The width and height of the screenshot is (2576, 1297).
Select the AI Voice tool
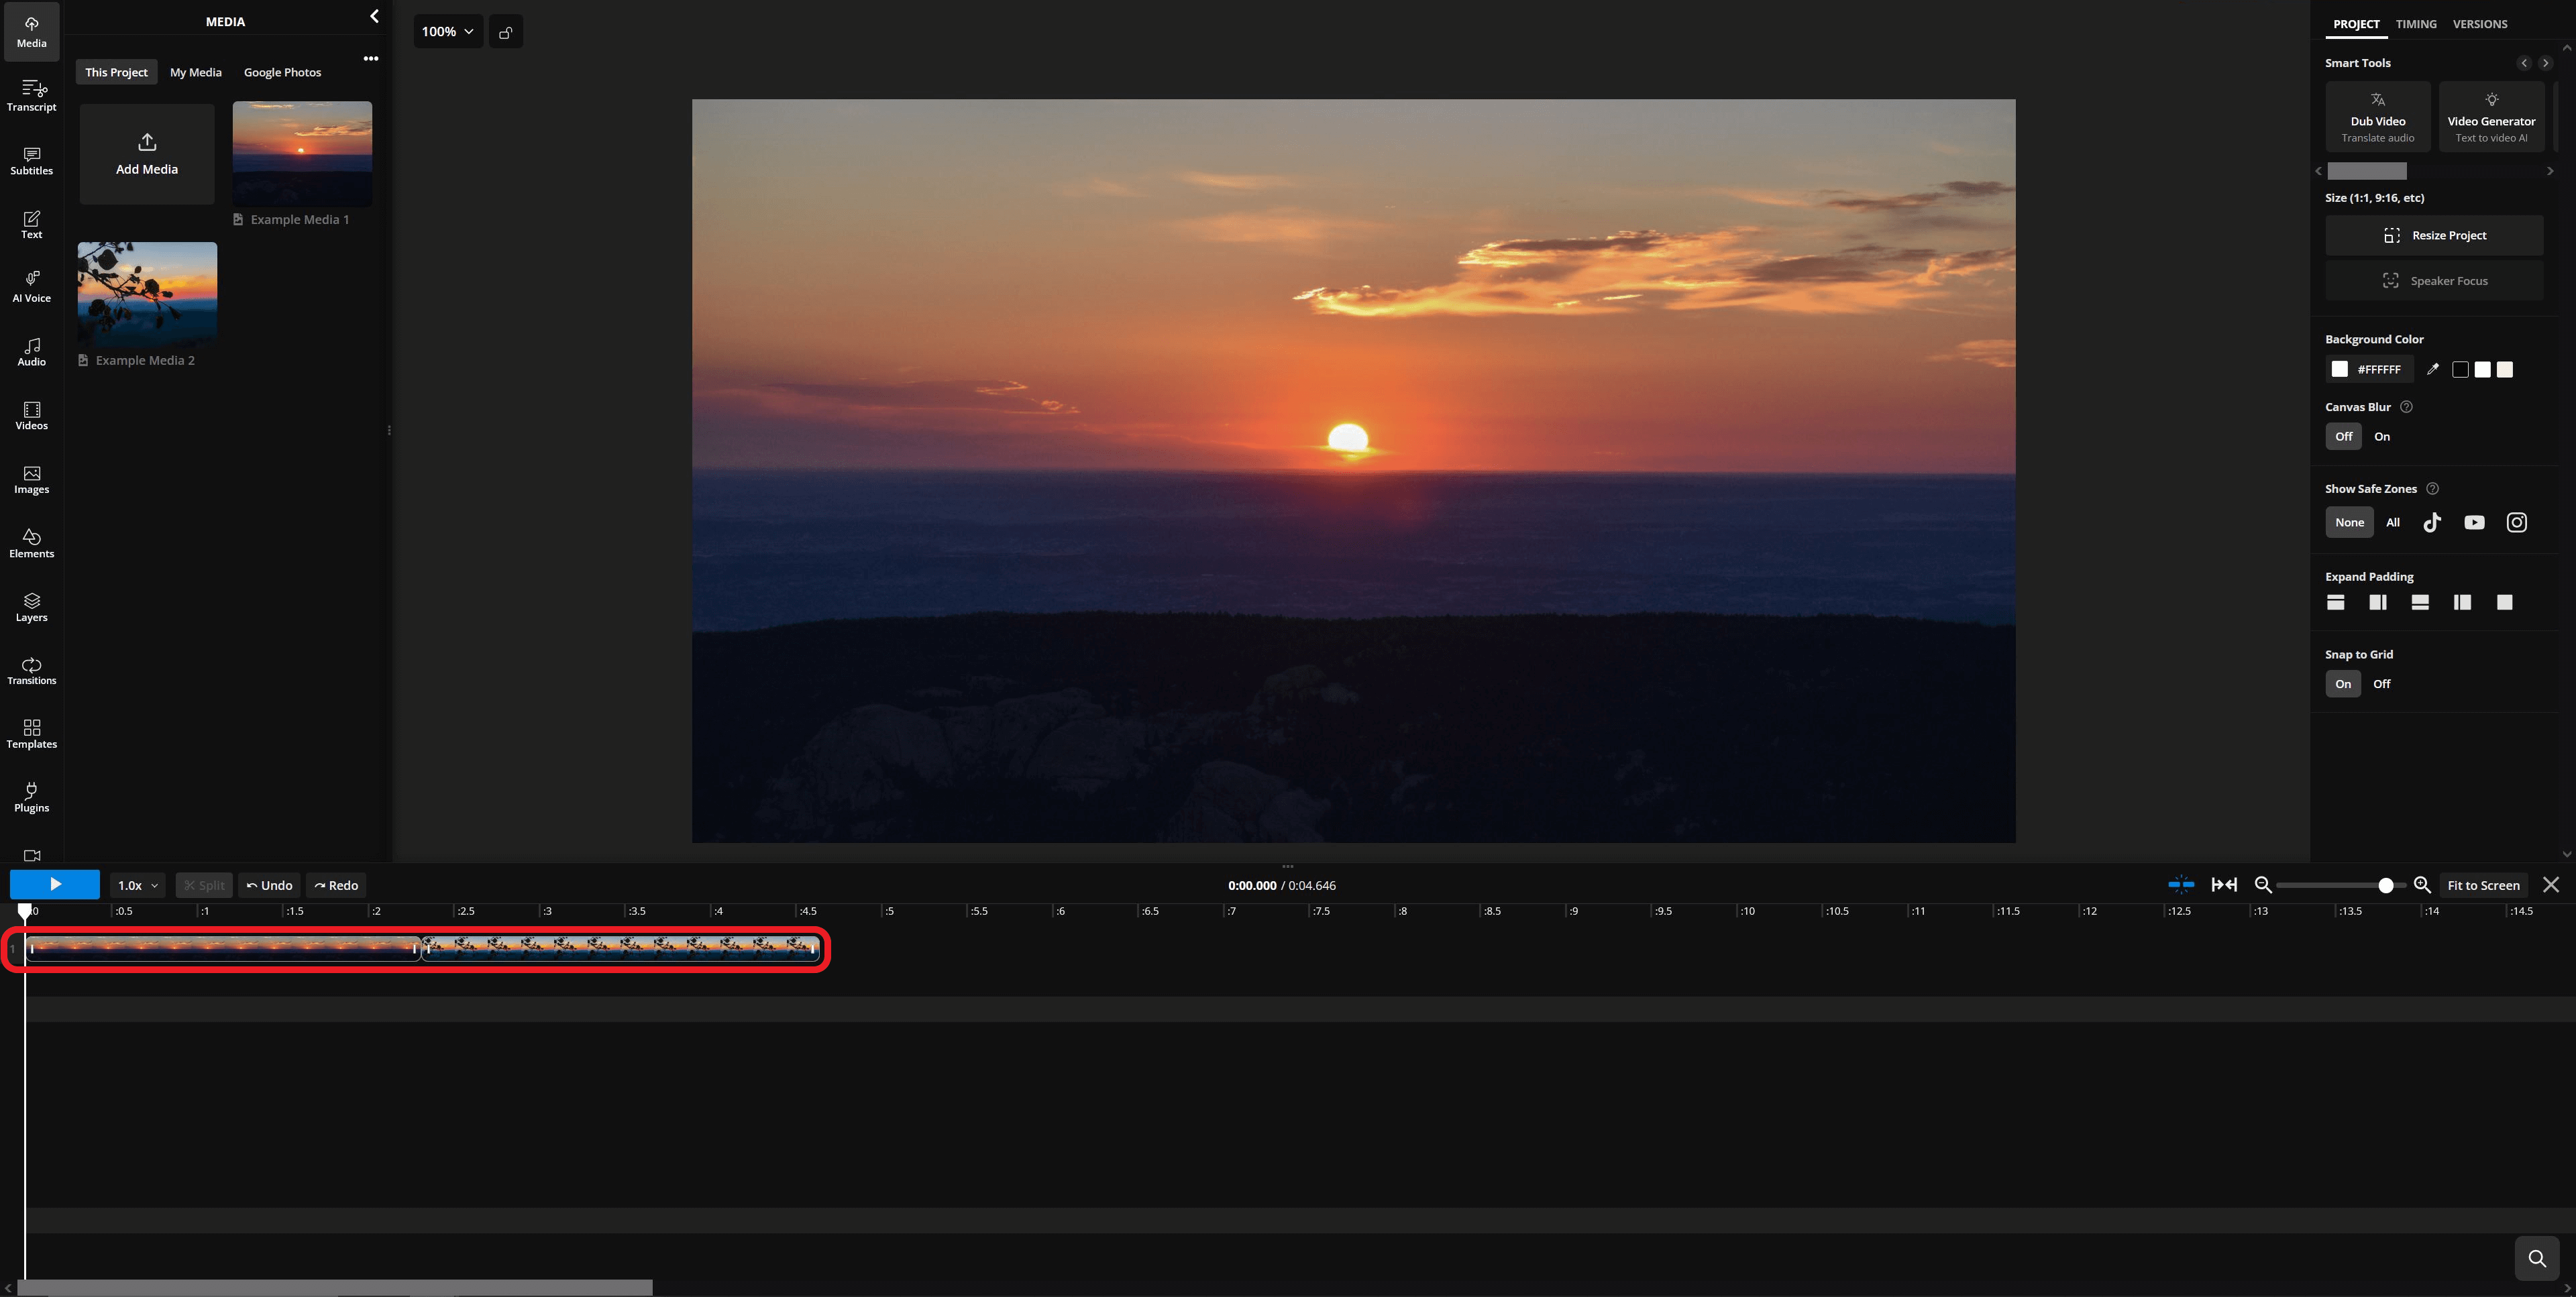point(31,285)
